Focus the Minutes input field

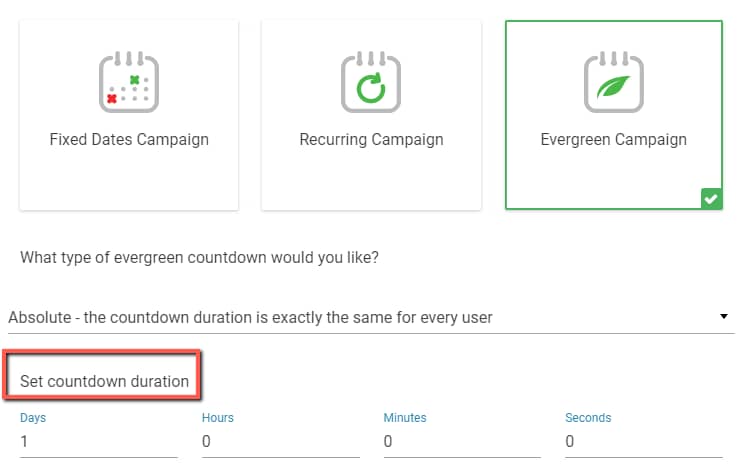(462, 441)
